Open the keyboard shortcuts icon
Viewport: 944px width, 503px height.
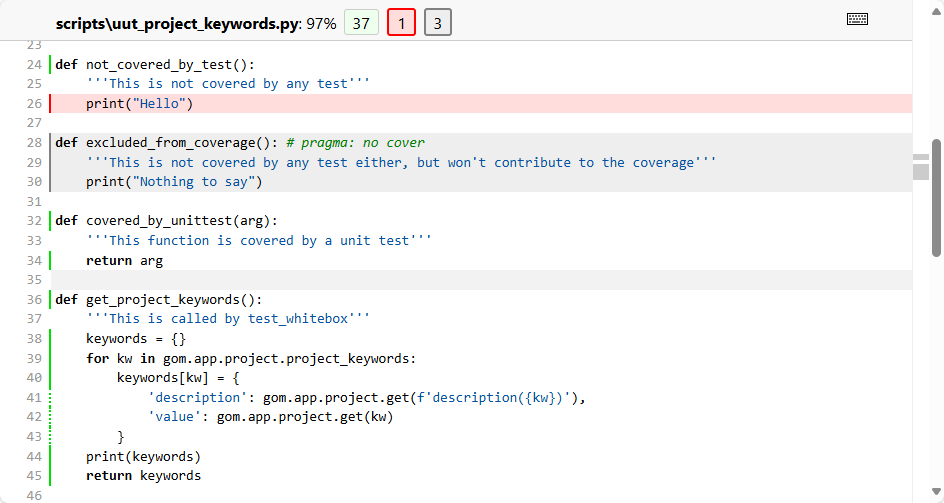857,19
